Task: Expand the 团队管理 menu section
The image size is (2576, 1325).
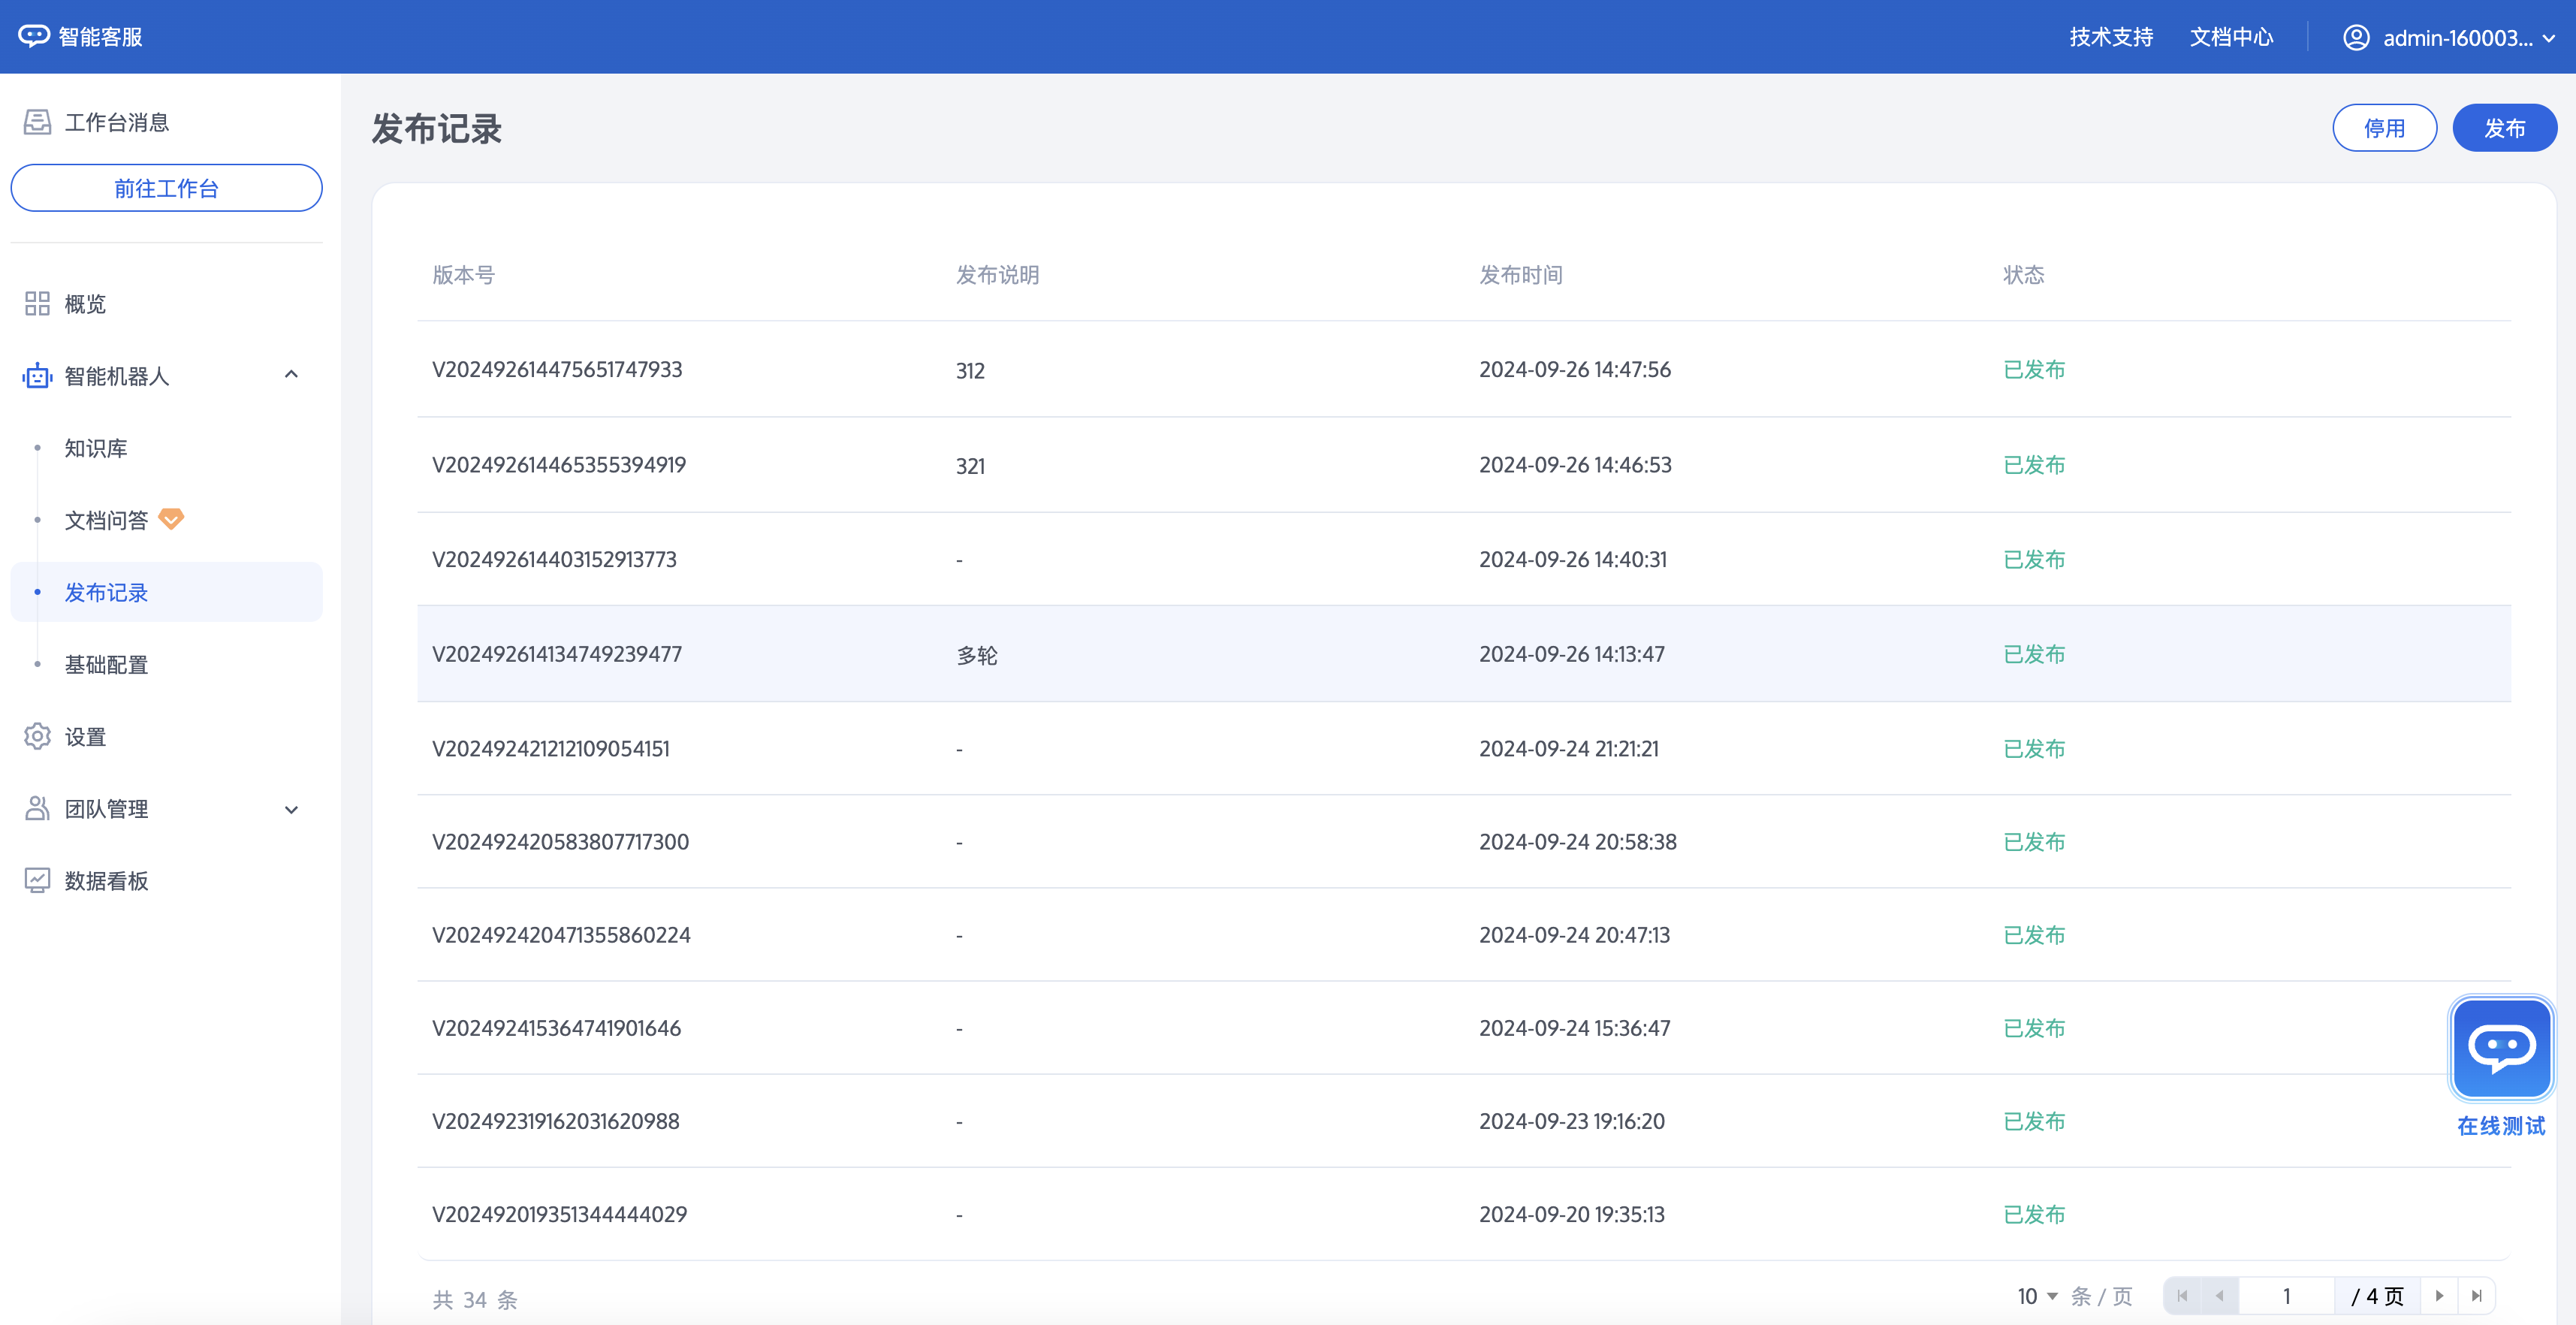Action: point(291,810)
